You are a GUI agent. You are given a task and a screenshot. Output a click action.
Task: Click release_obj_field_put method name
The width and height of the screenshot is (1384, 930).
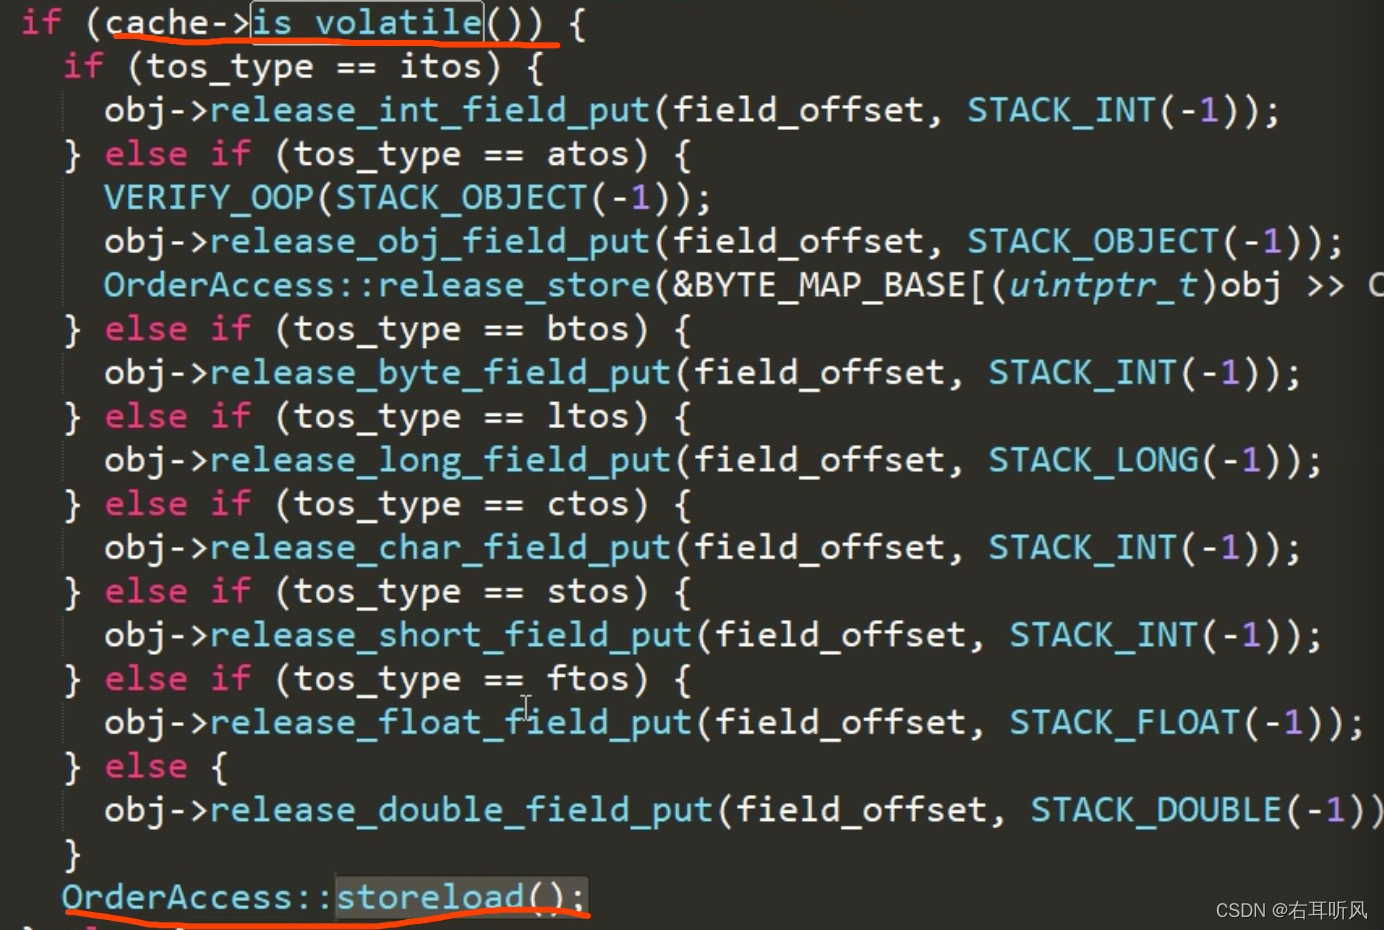click(430, 242)
